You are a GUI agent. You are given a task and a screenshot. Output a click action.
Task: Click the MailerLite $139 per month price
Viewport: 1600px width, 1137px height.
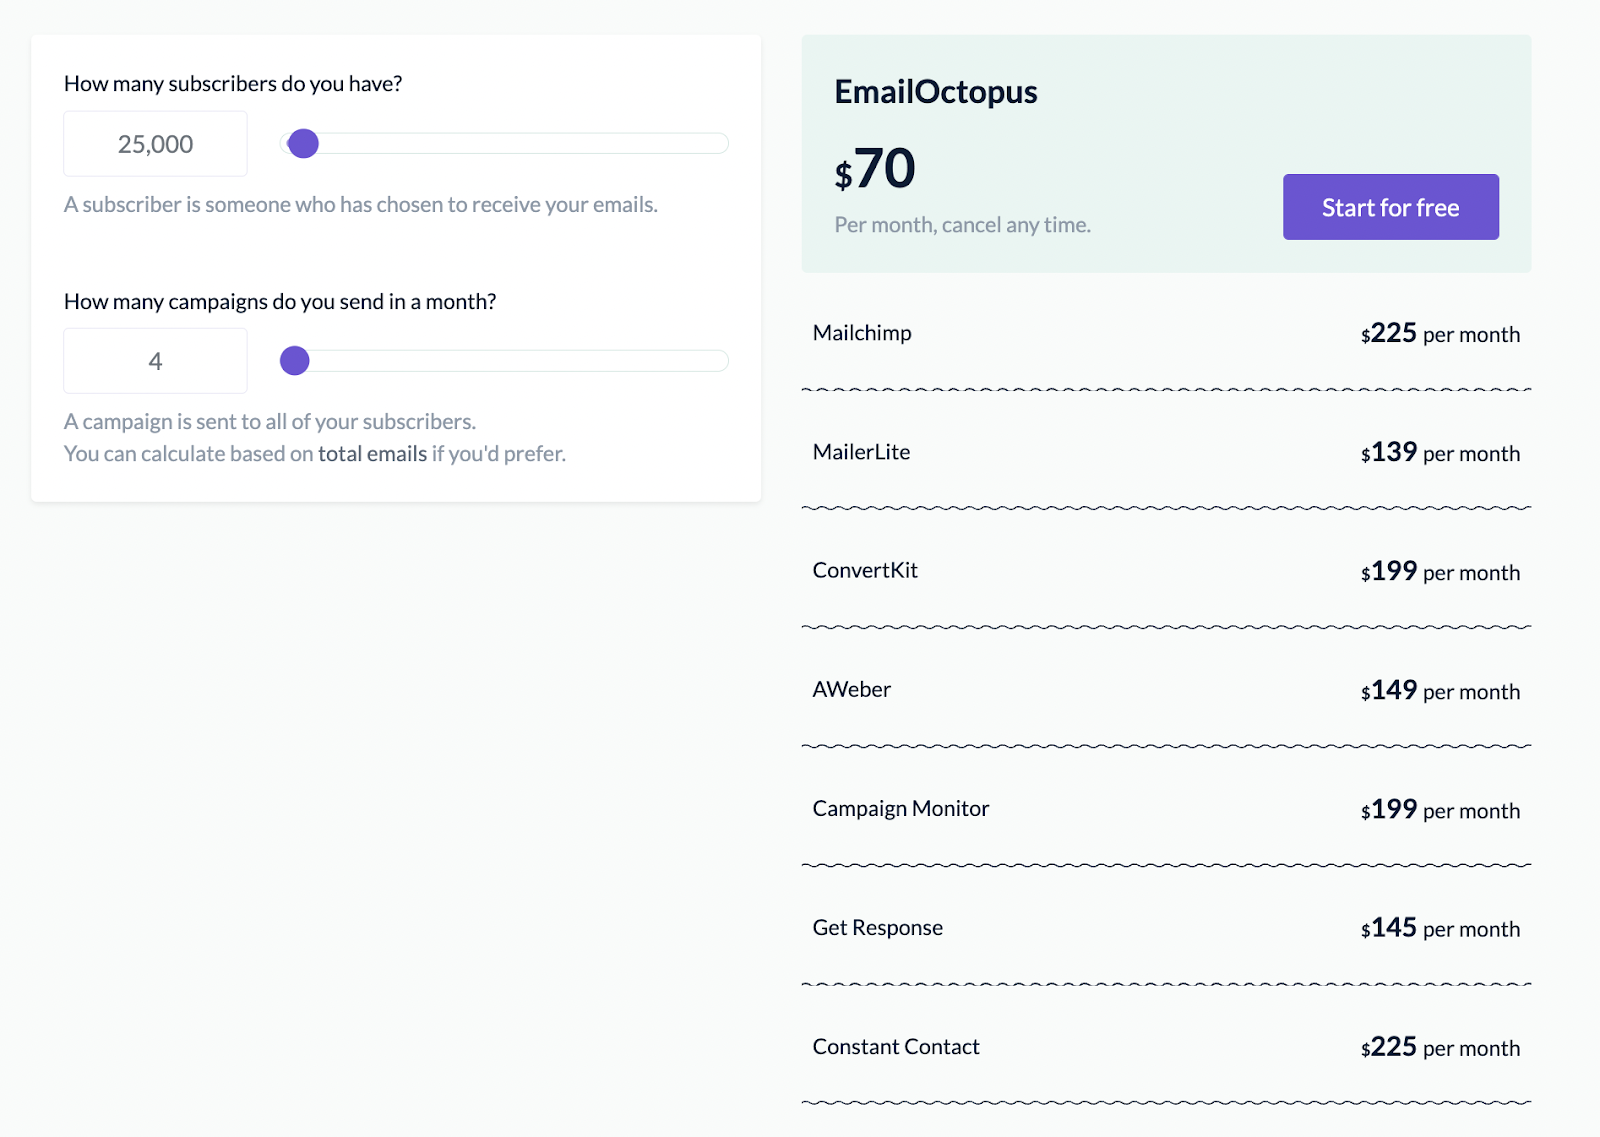(1440, 452)
